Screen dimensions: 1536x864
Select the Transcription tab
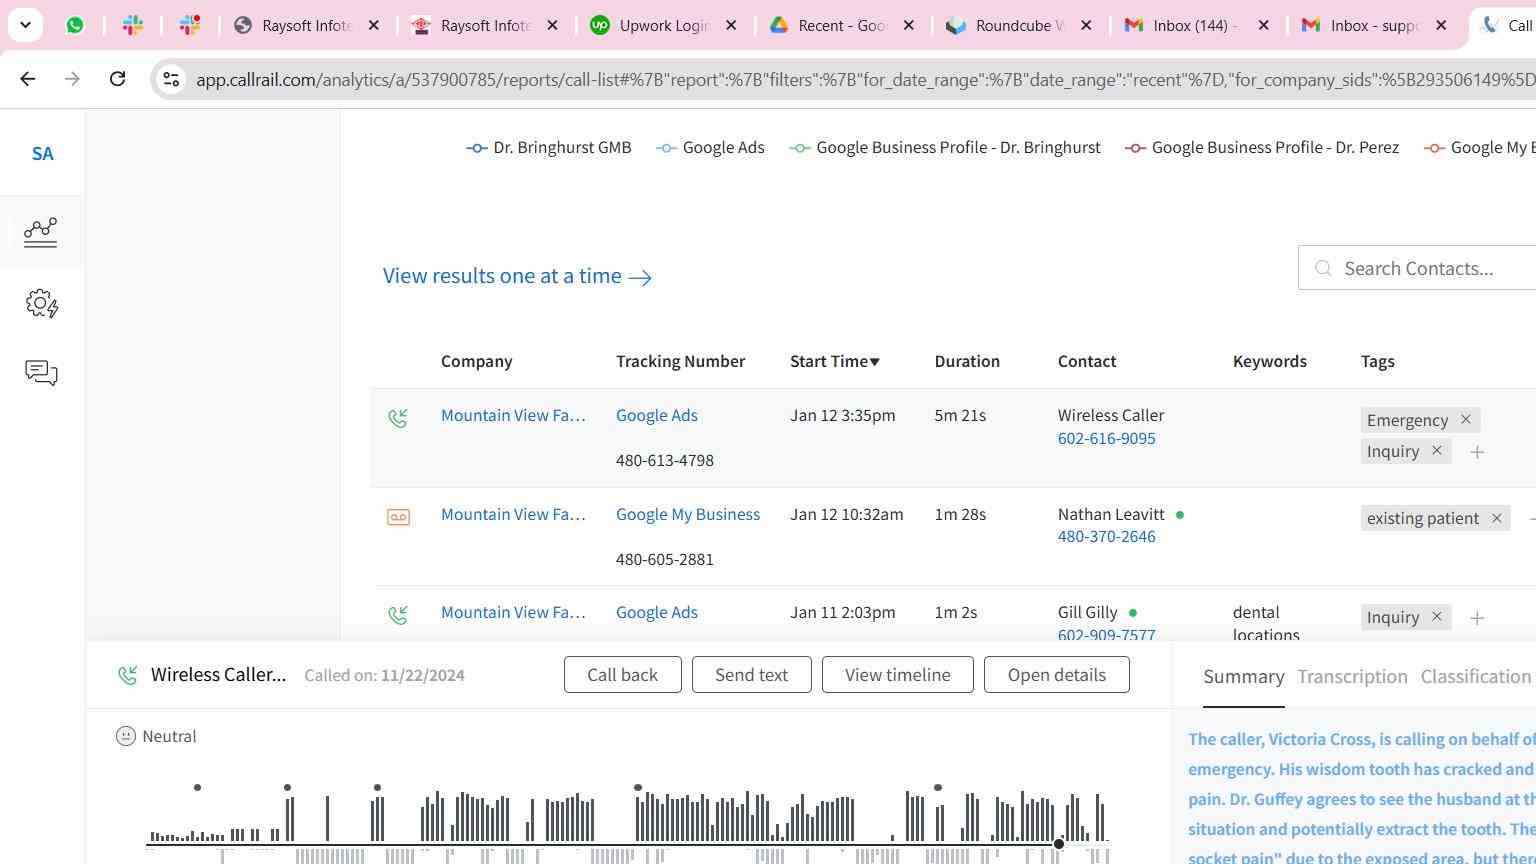coord(1353,677)
